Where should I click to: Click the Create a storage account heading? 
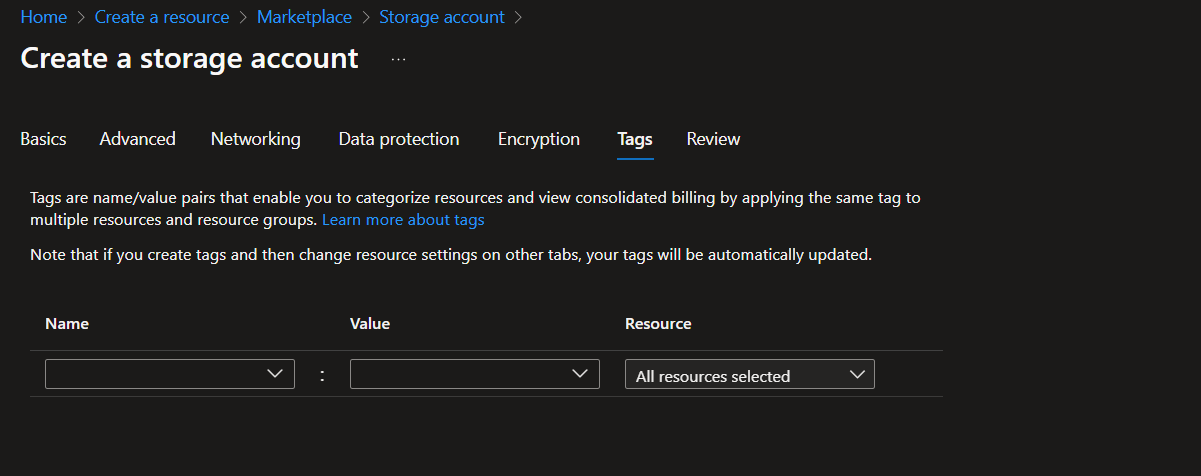(189, 58)
